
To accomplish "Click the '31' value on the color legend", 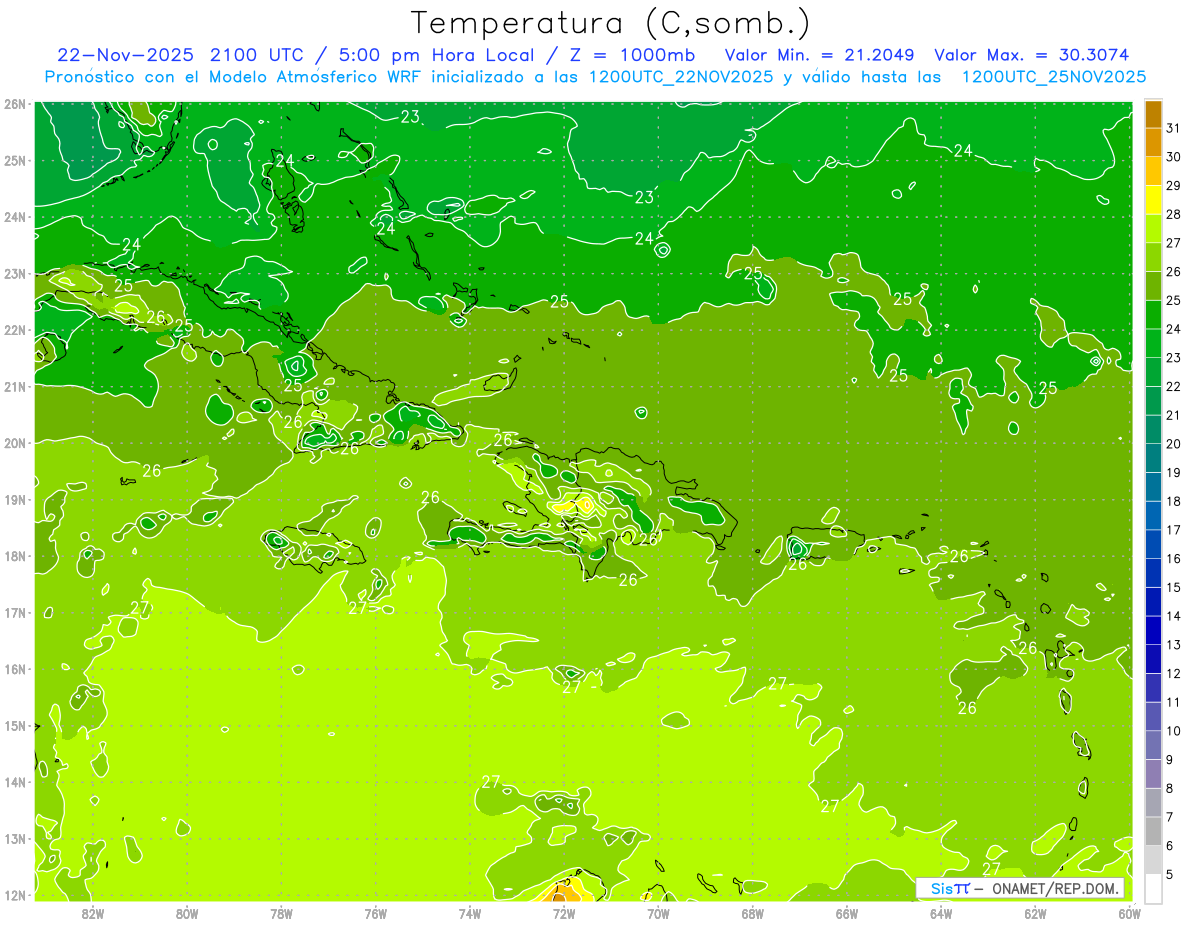I will point(1173,127).
